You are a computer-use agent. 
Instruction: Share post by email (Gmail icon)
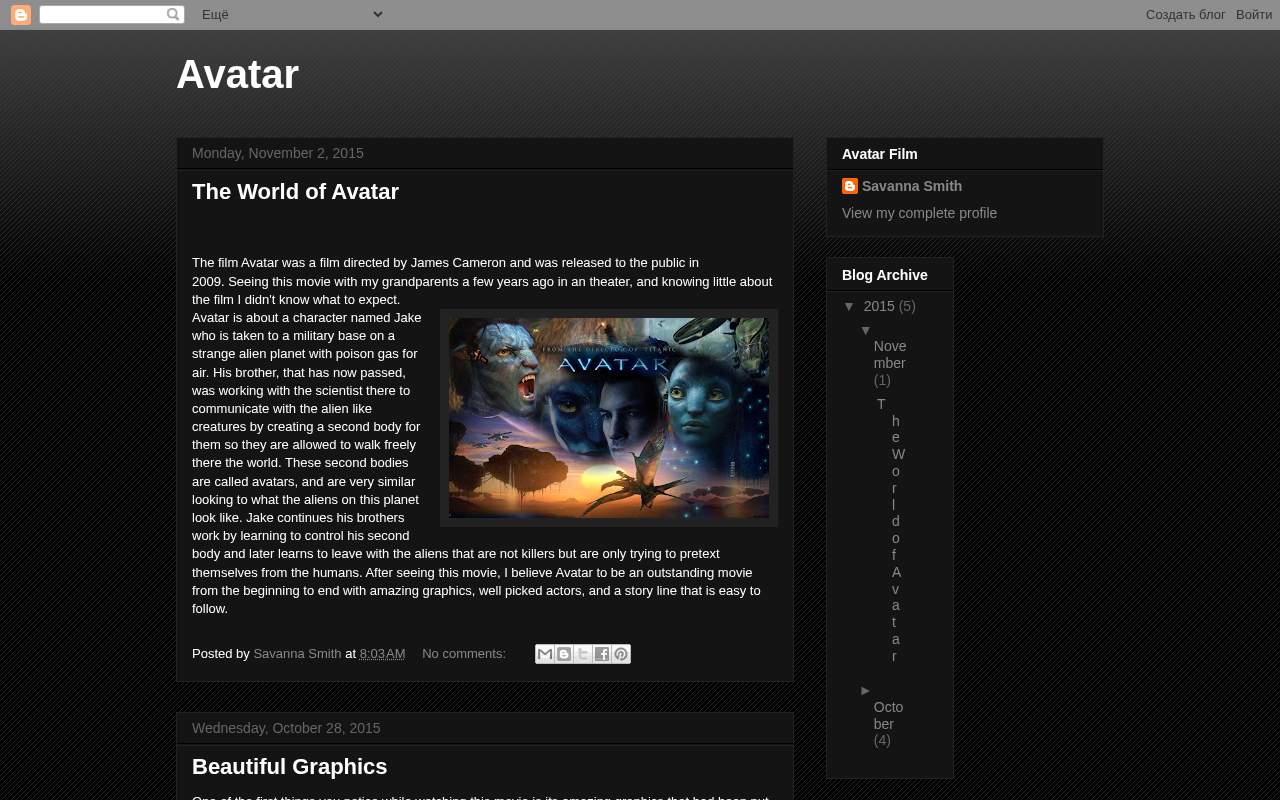click(545, 654)
